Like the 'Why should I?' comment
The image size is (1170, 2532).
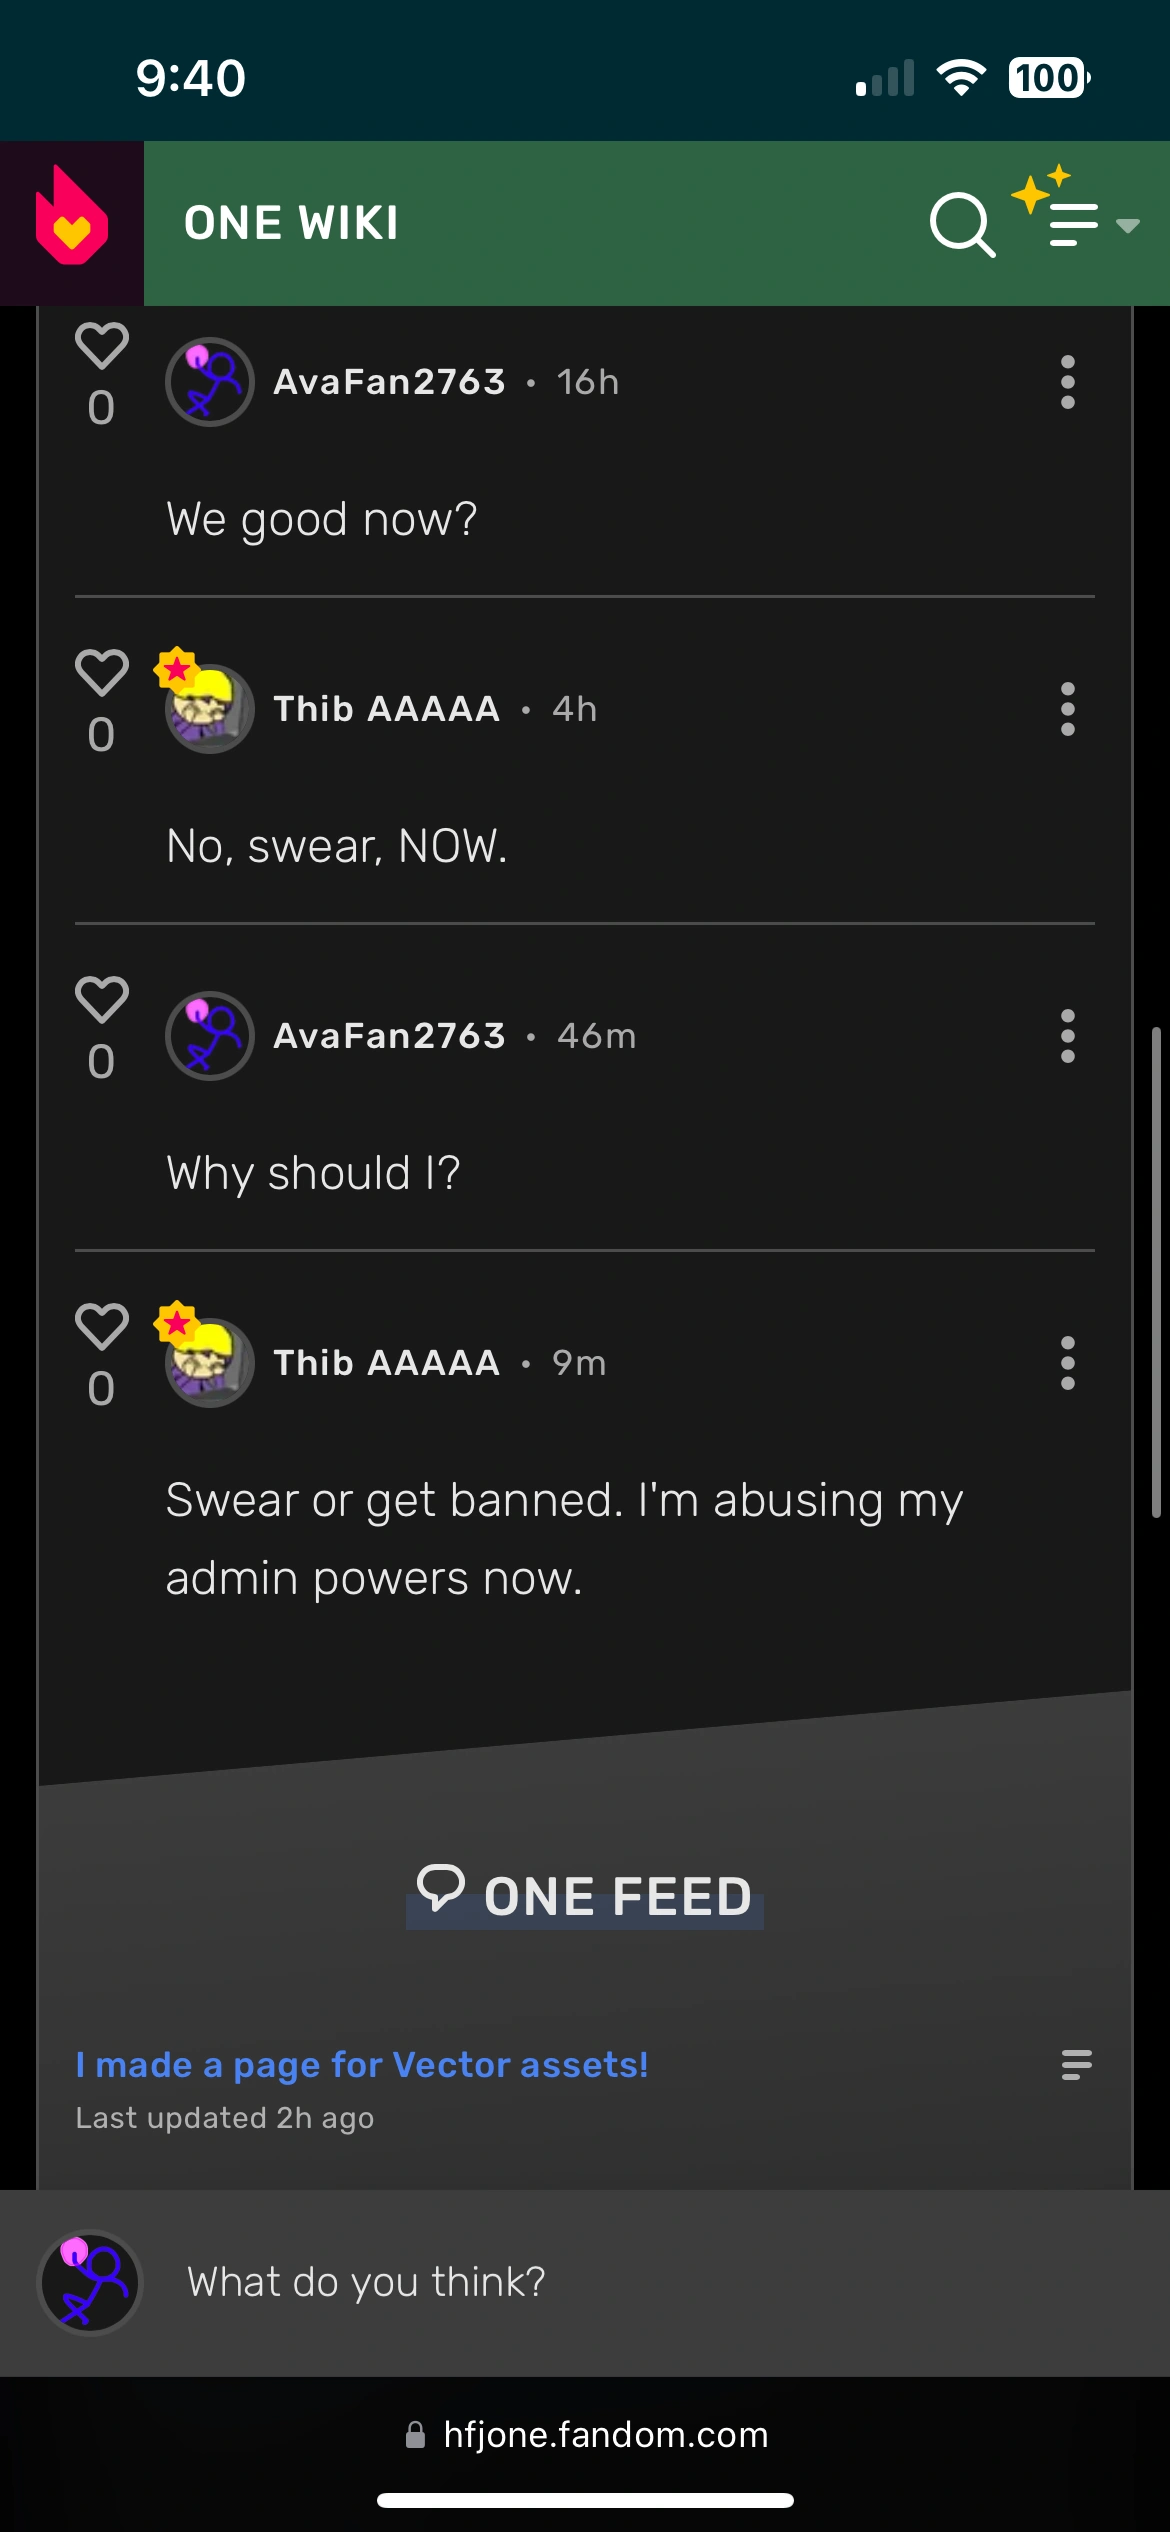[102, 1000]
